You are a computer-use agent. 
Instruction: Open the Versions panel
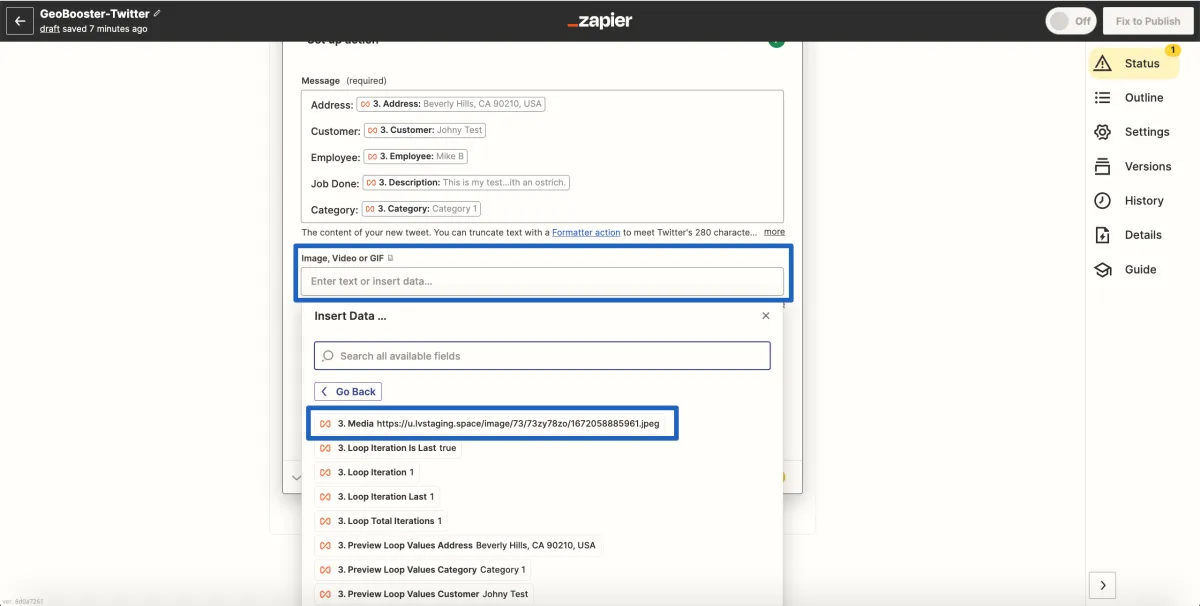click(x=1134, y=166)
